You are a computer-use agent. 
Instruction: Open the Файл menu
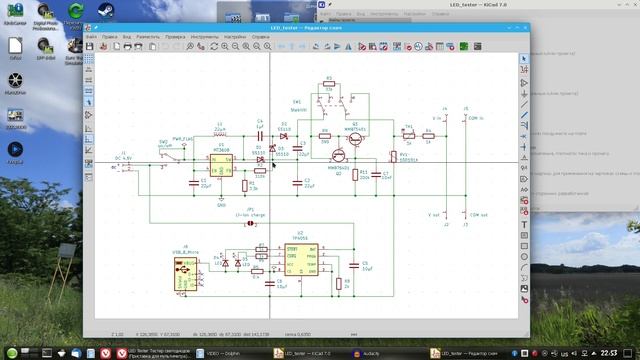(x=91, y=37)
